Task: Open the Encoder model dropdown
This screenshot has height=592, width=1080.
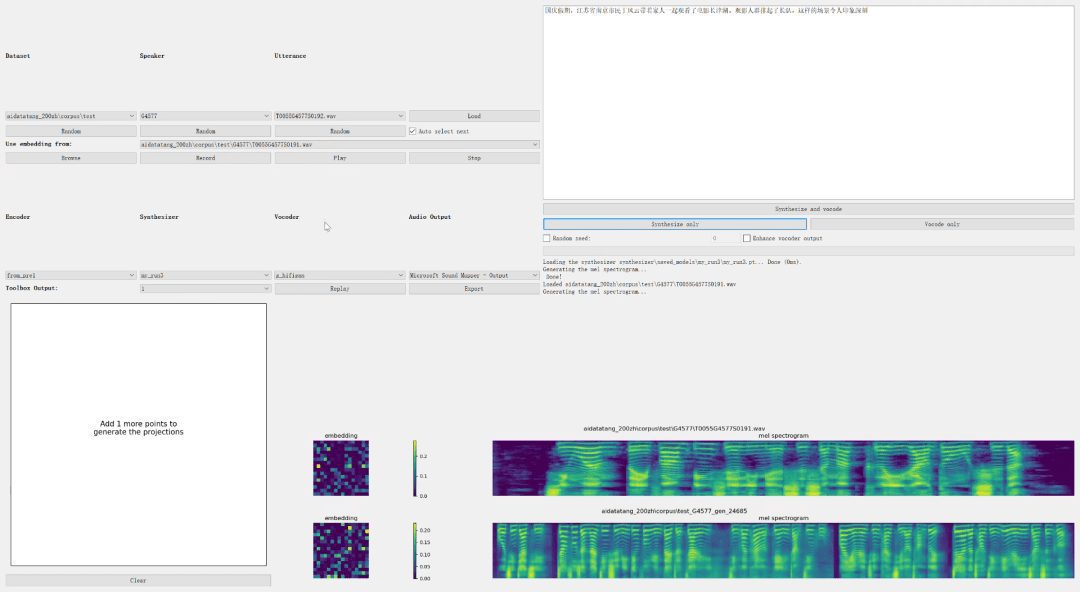Action: pos(71,275)
